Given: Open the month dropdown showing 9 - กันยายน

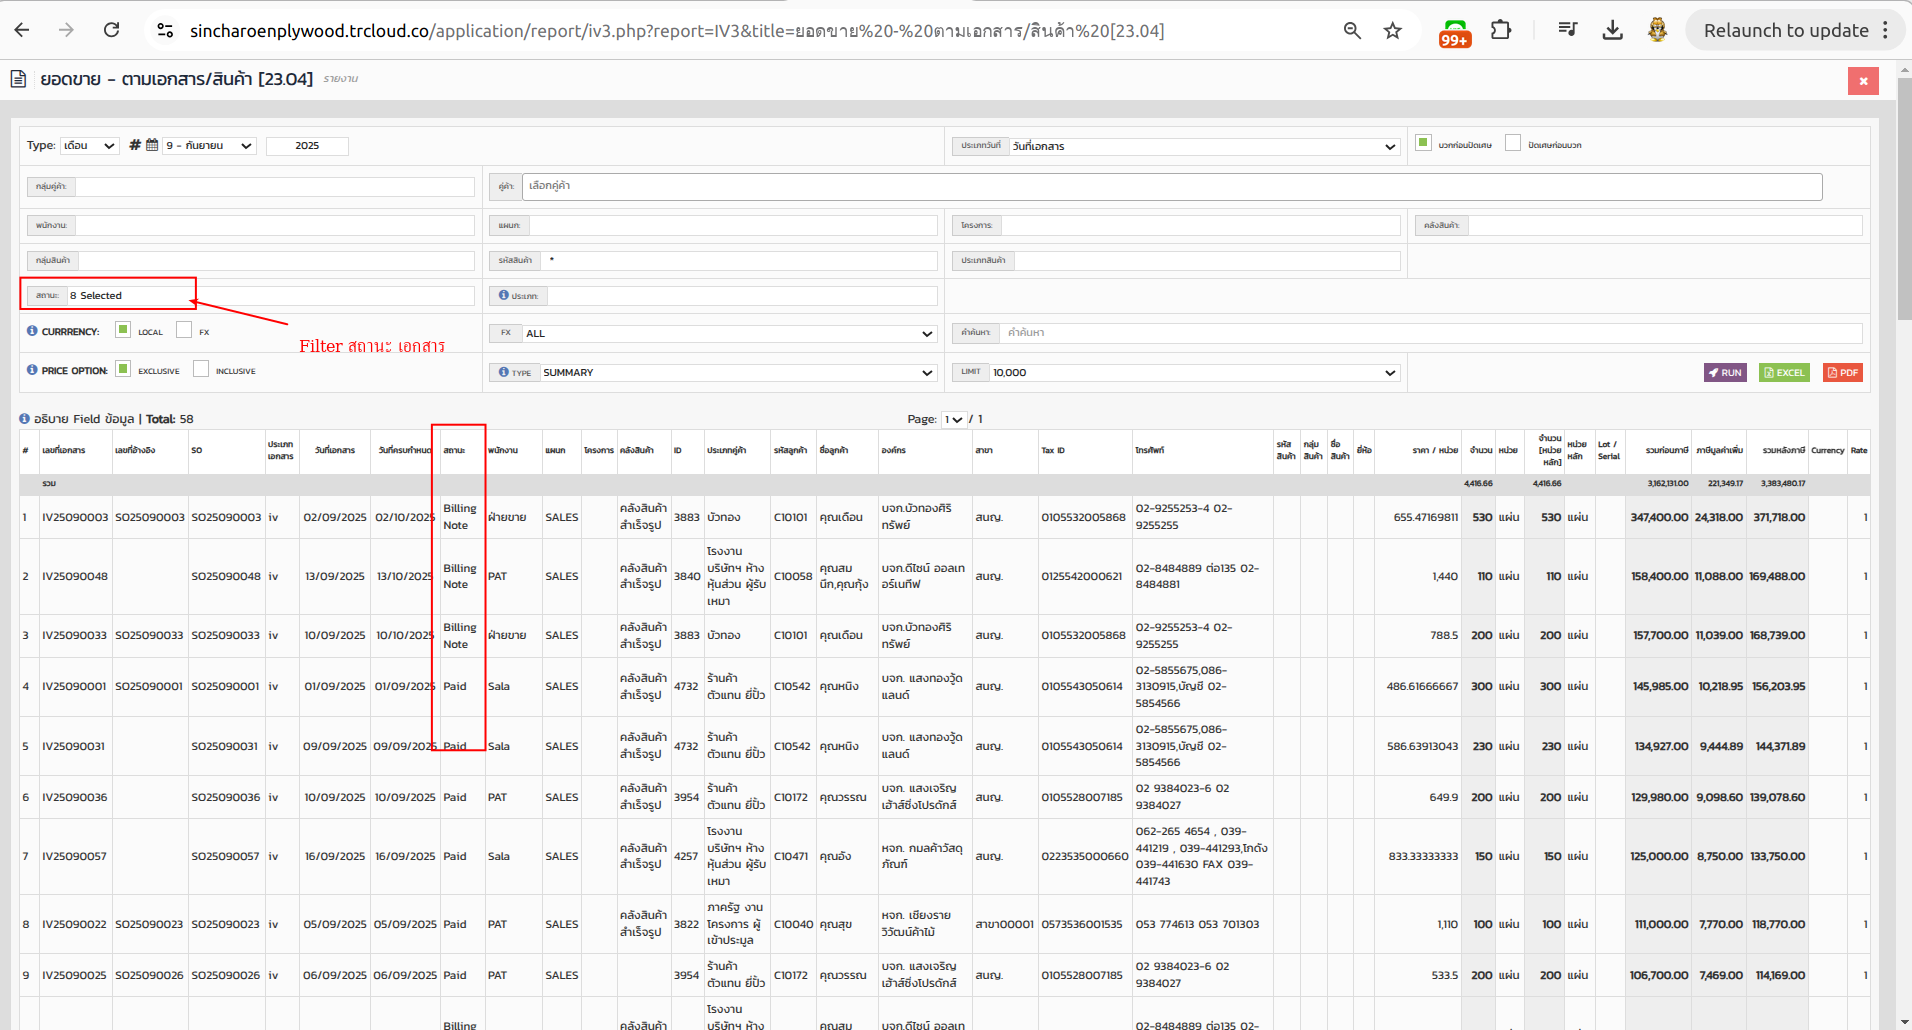Looking at the screenshot, I should click(x=209, y=146).
